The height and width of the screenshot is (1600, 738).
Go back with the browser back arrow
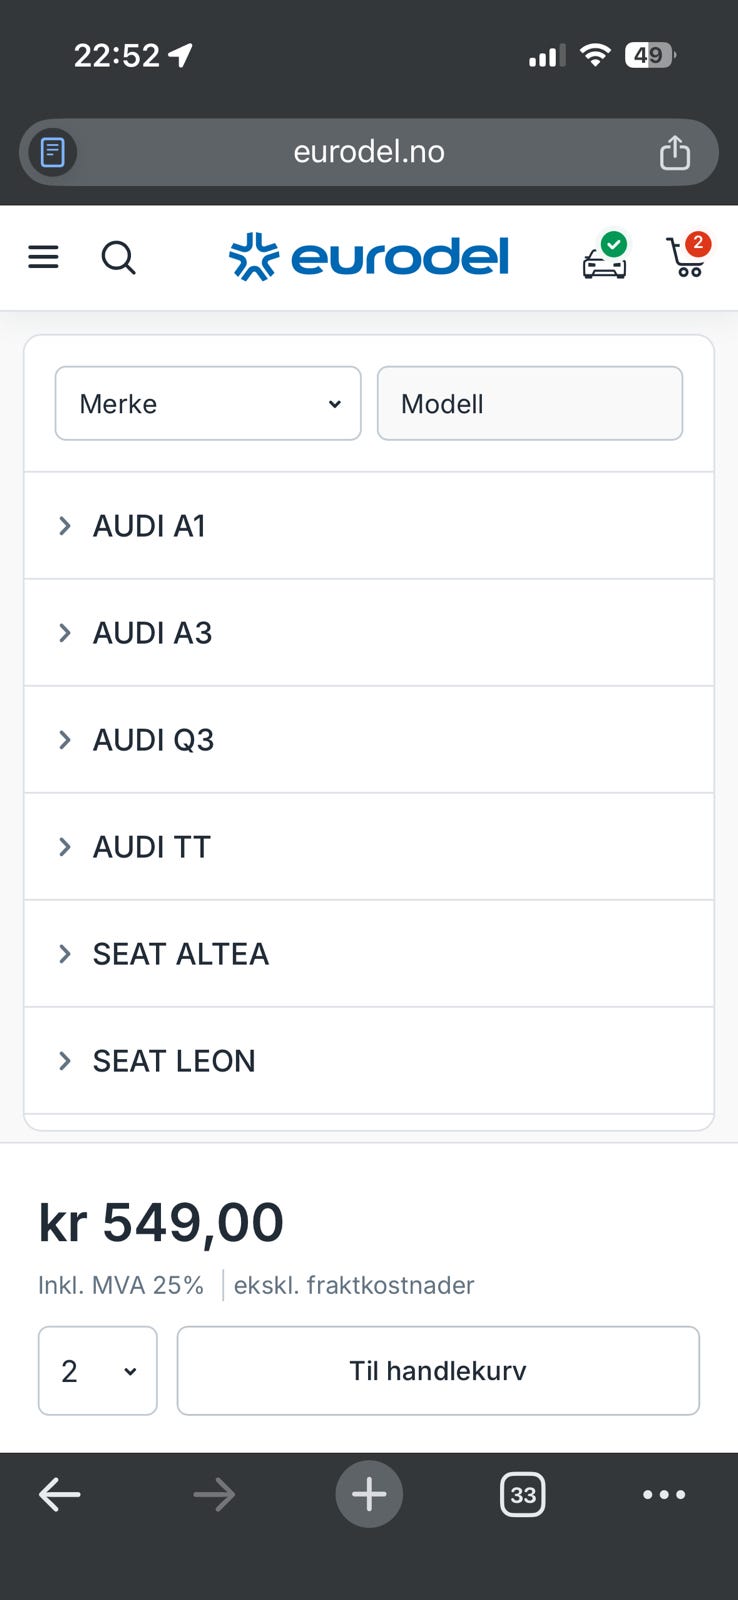60,1495
